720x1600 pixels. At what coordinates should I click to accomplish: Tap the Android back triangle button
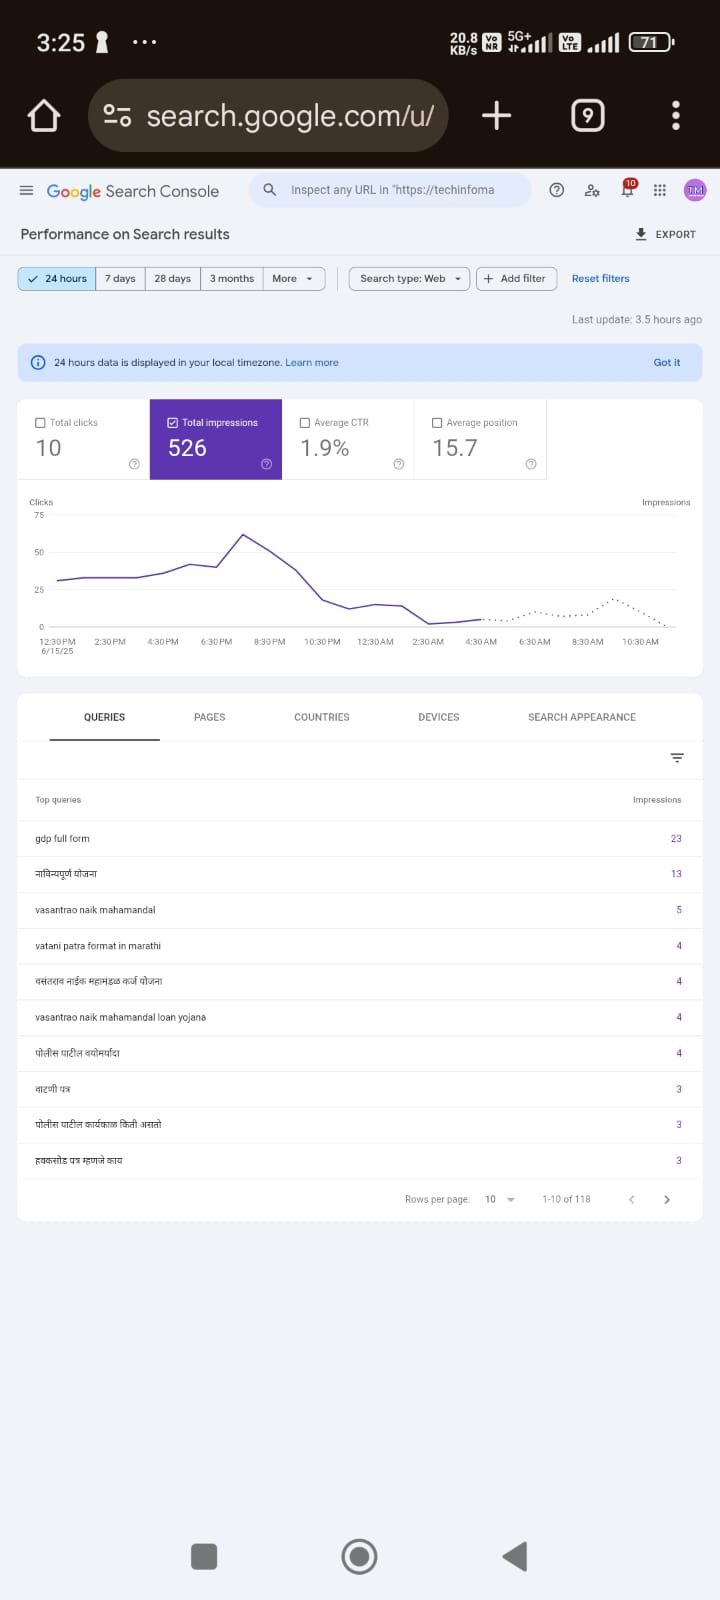pyautogui.click(x=514, y=1556)
